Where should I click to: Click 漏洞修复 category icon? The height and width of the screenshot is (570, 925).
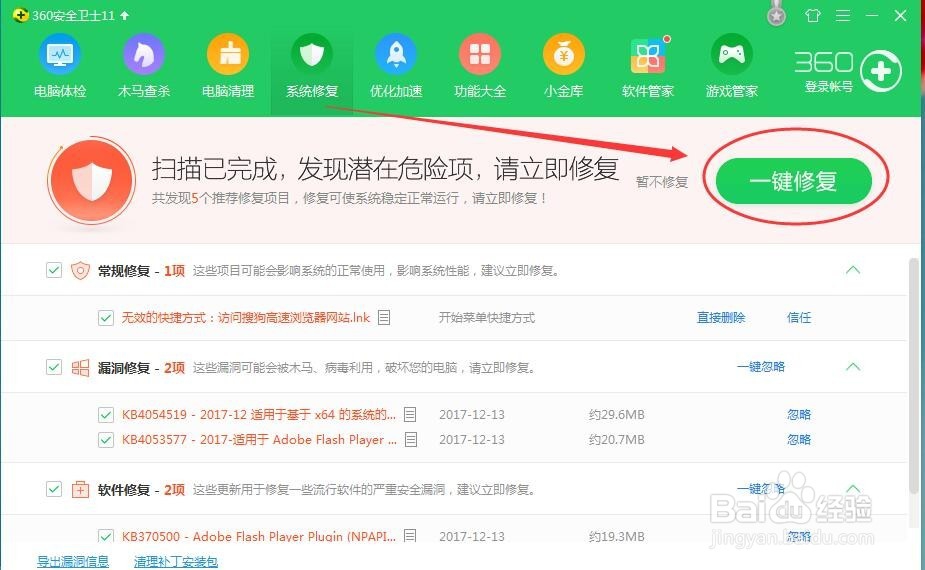click(80, 368)
